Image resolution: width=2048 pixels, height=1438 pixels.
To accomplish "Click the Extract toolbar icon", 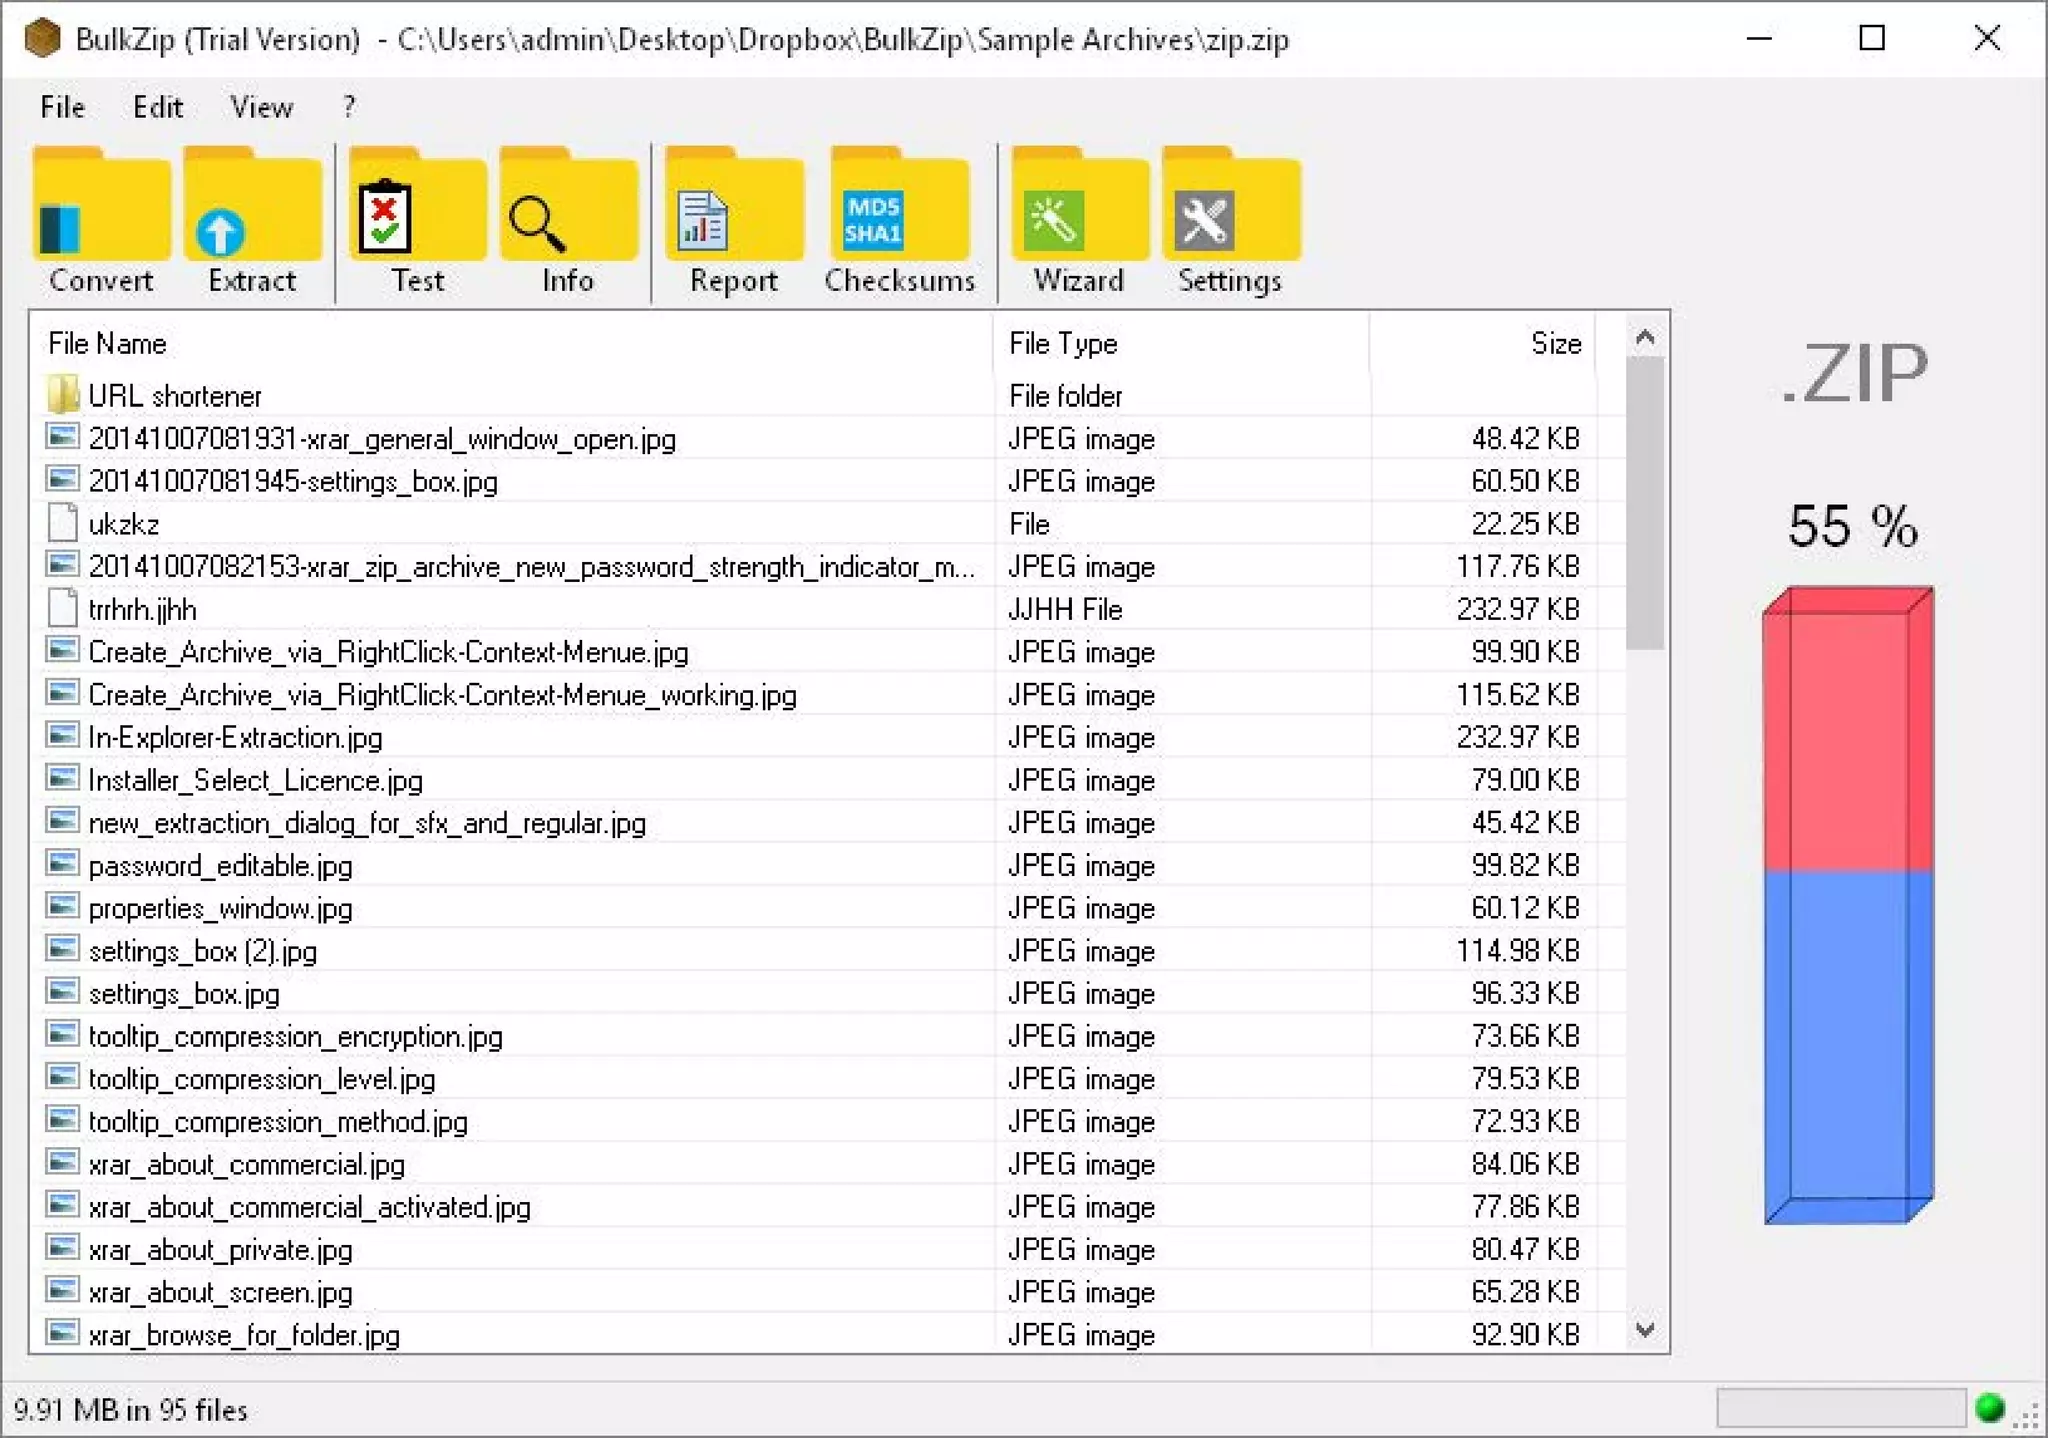I will (251, 220).
